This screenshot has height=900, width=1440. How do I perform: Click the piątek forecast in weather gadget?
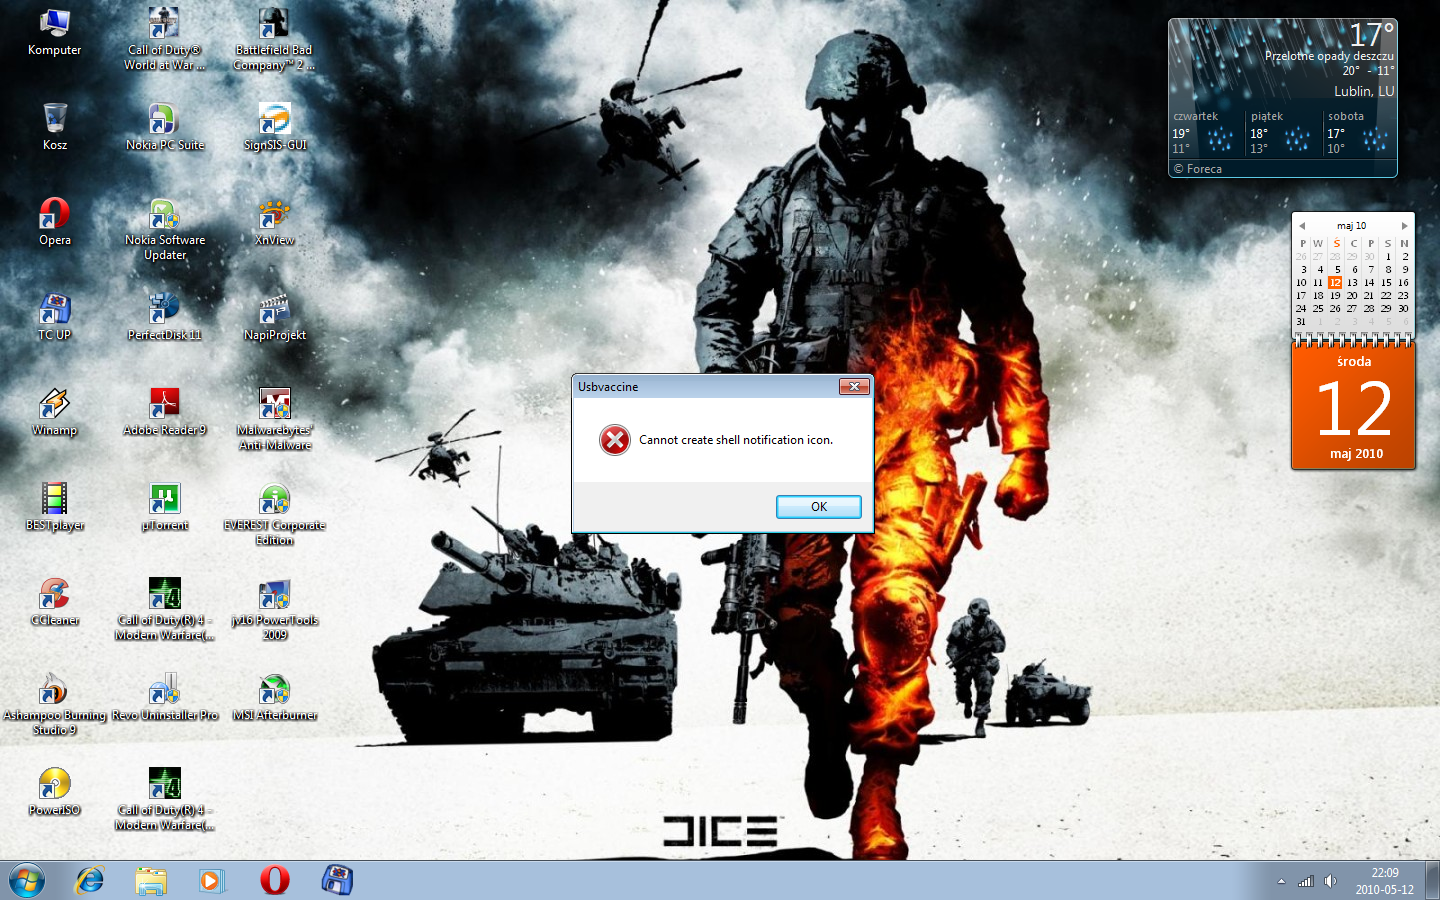[1283, 132]
